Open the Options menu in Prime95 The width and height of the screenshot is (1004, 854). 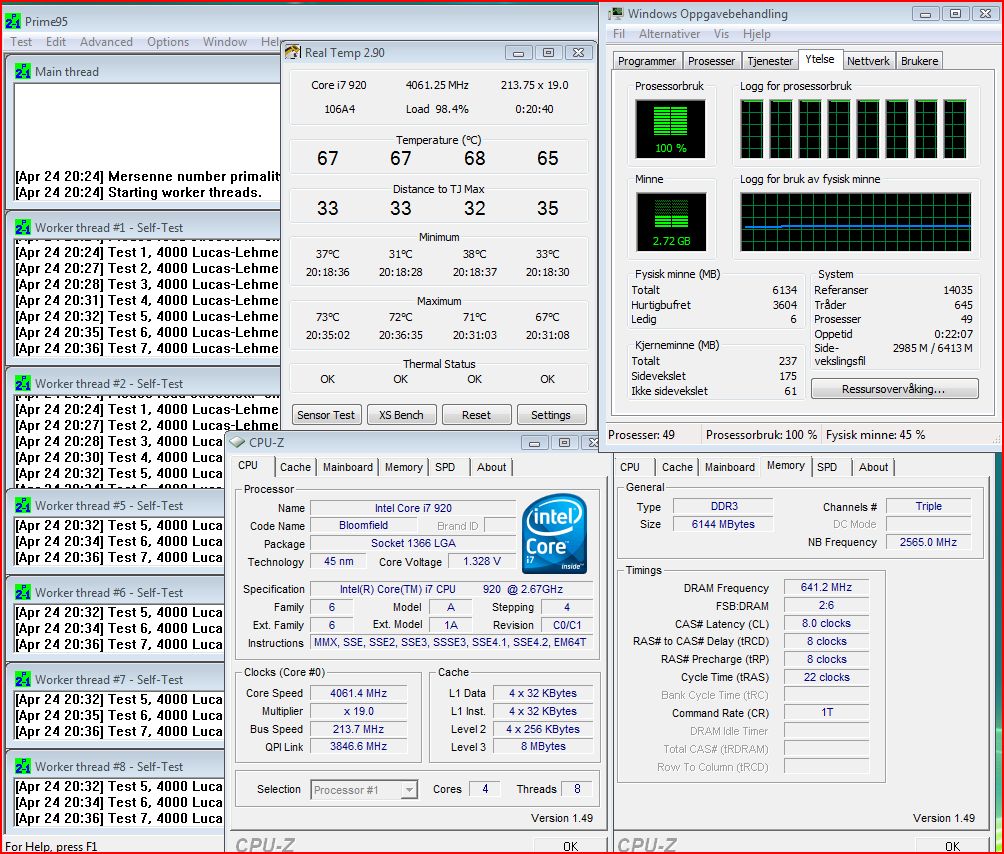pyautogui.click(x=168, y=42)
